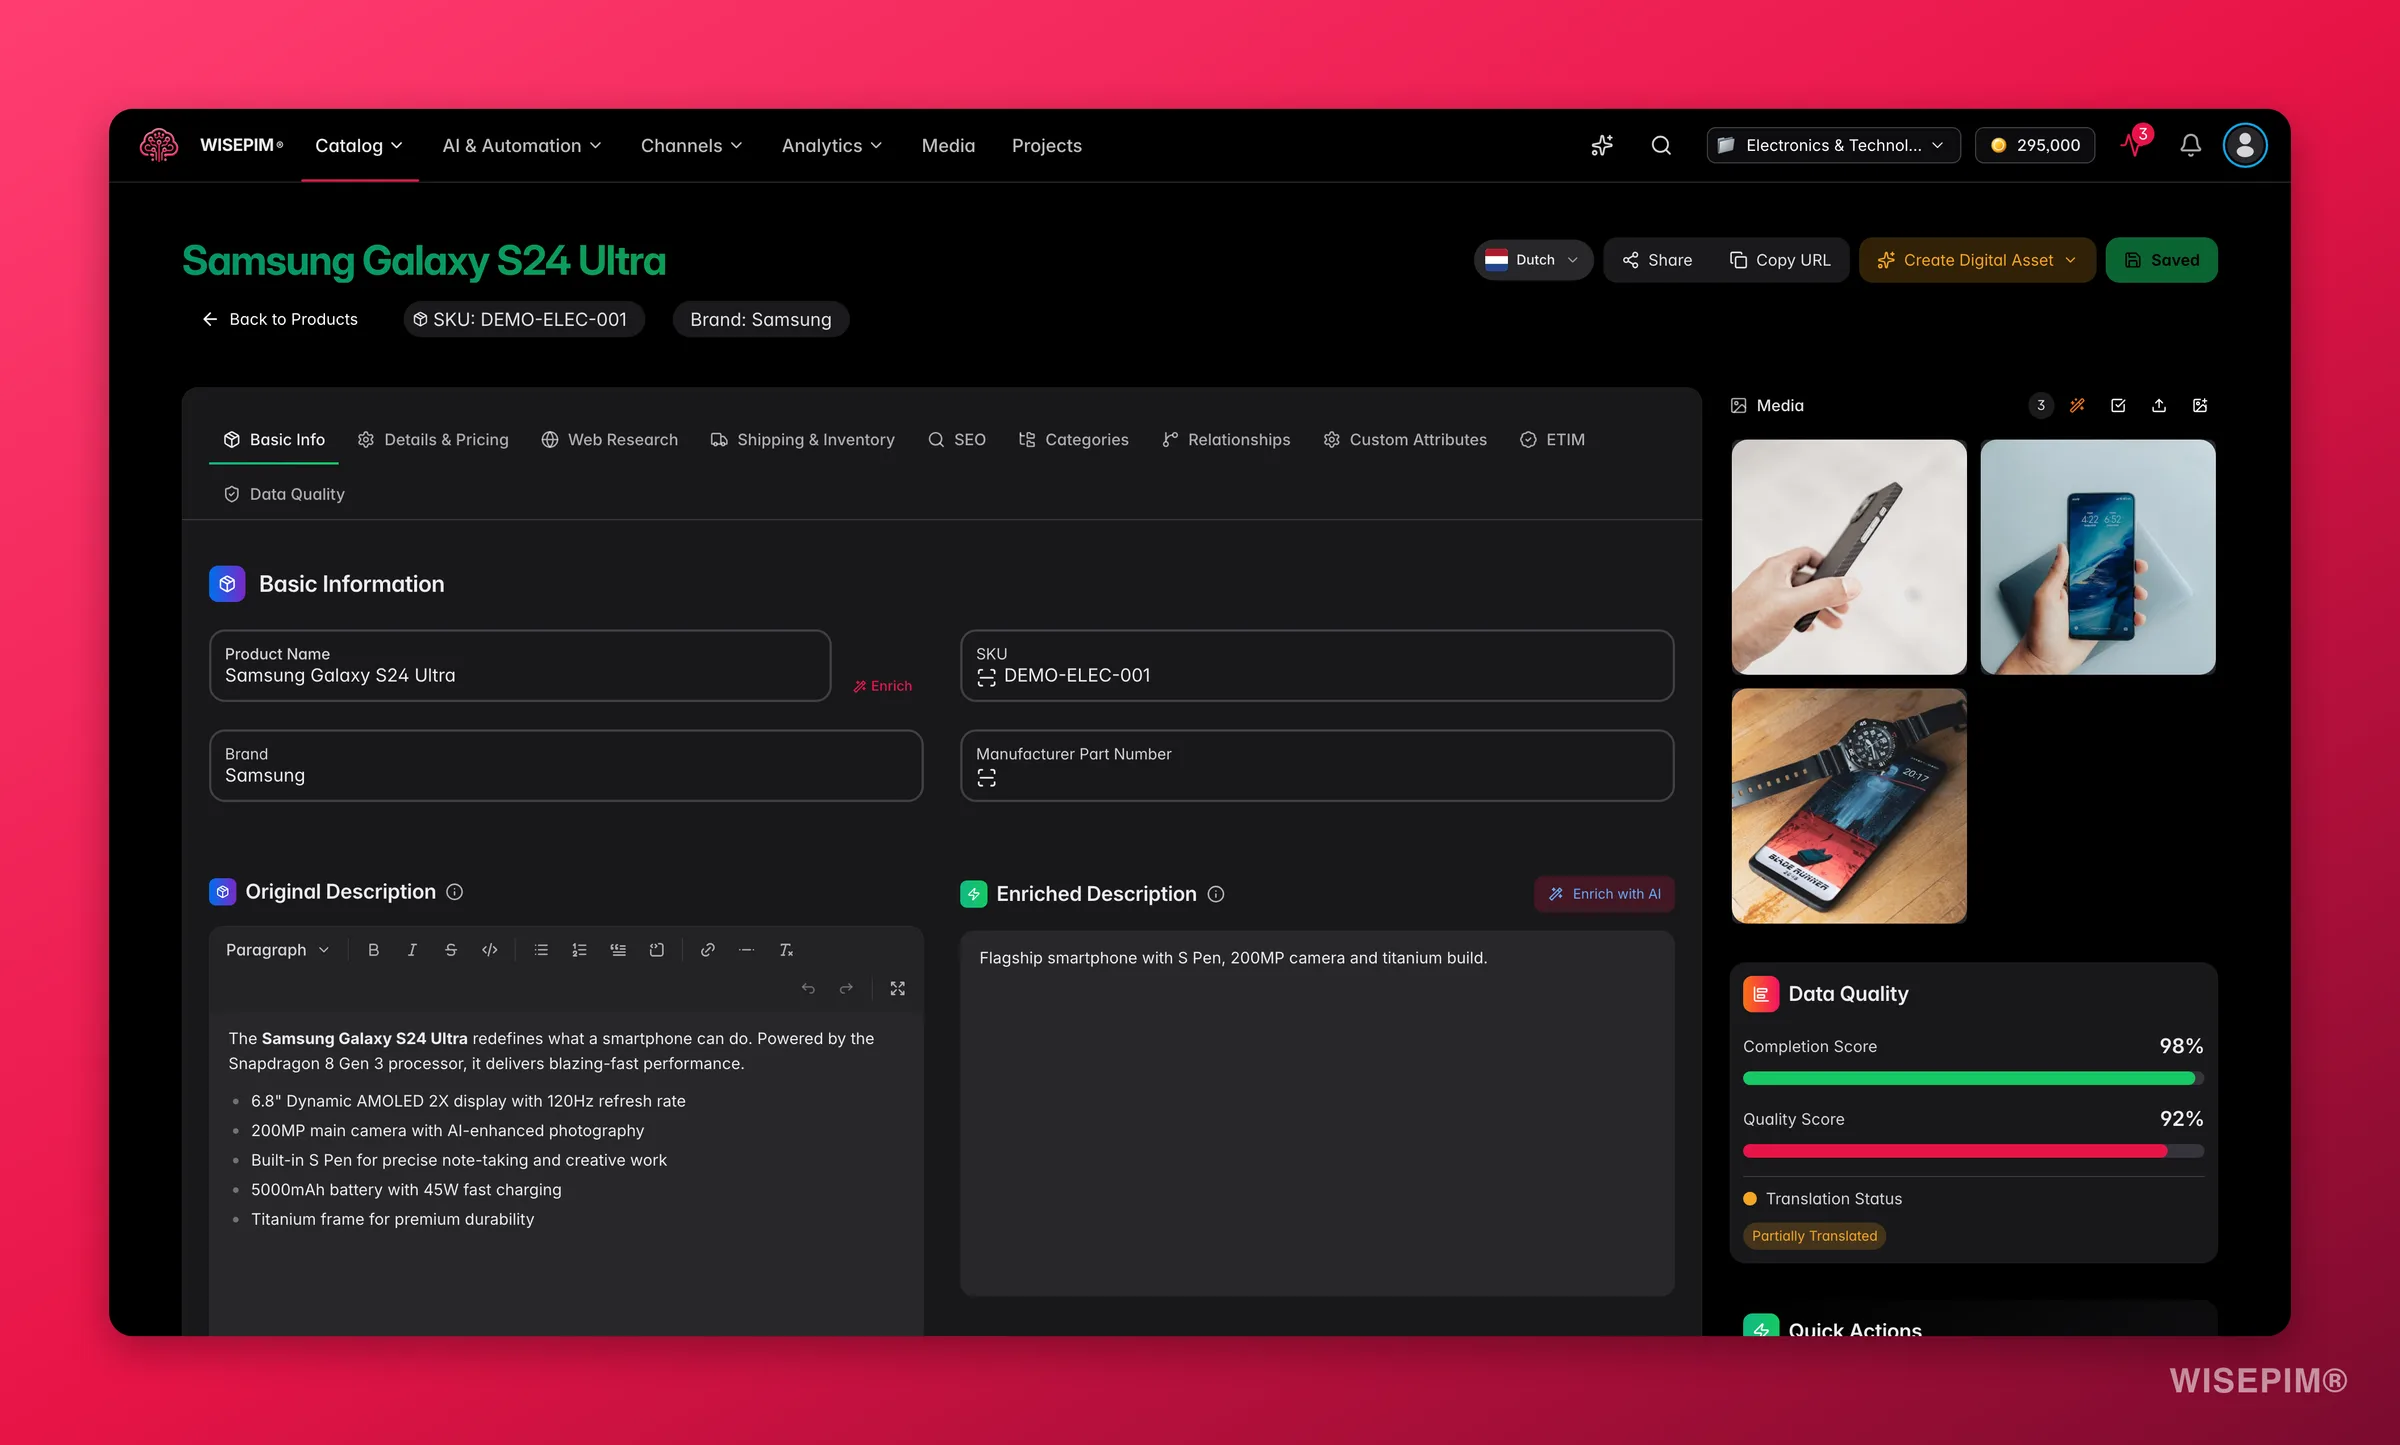Open the Channels menu

[x=692, y=145]
